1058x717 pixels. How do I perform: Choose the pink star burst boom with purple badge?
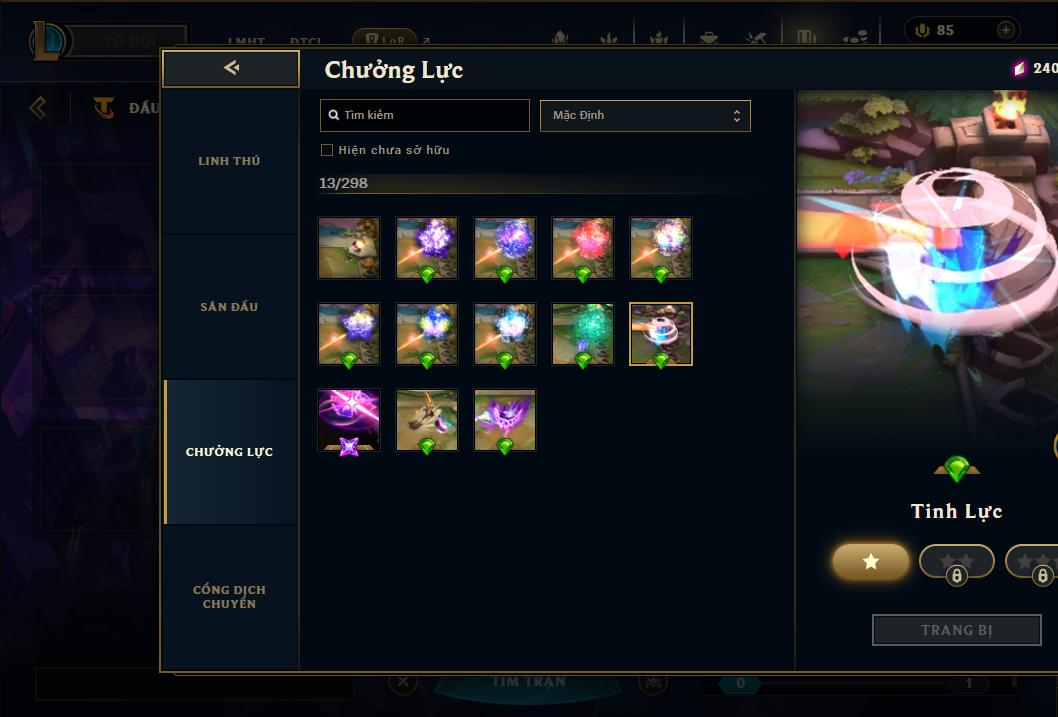click(x=349, y=420)
